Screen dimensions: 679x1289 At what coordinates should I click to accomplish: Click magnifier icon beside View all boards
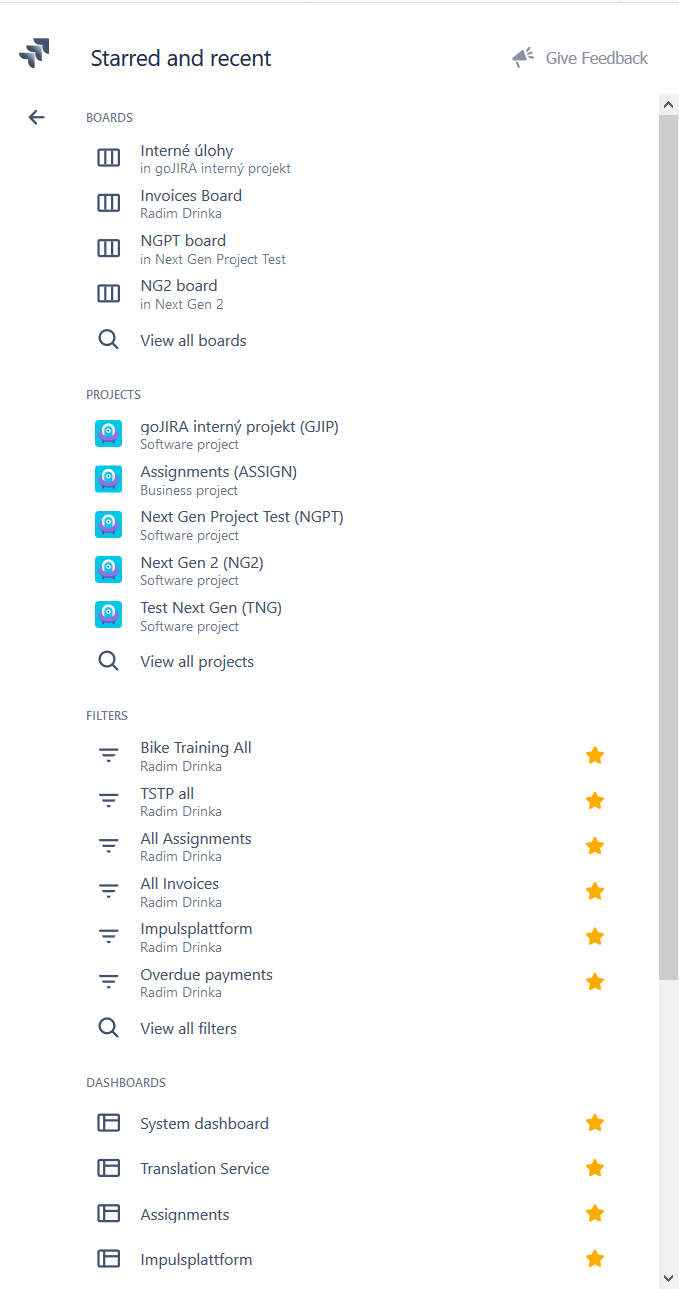click(x=108, y=340)
